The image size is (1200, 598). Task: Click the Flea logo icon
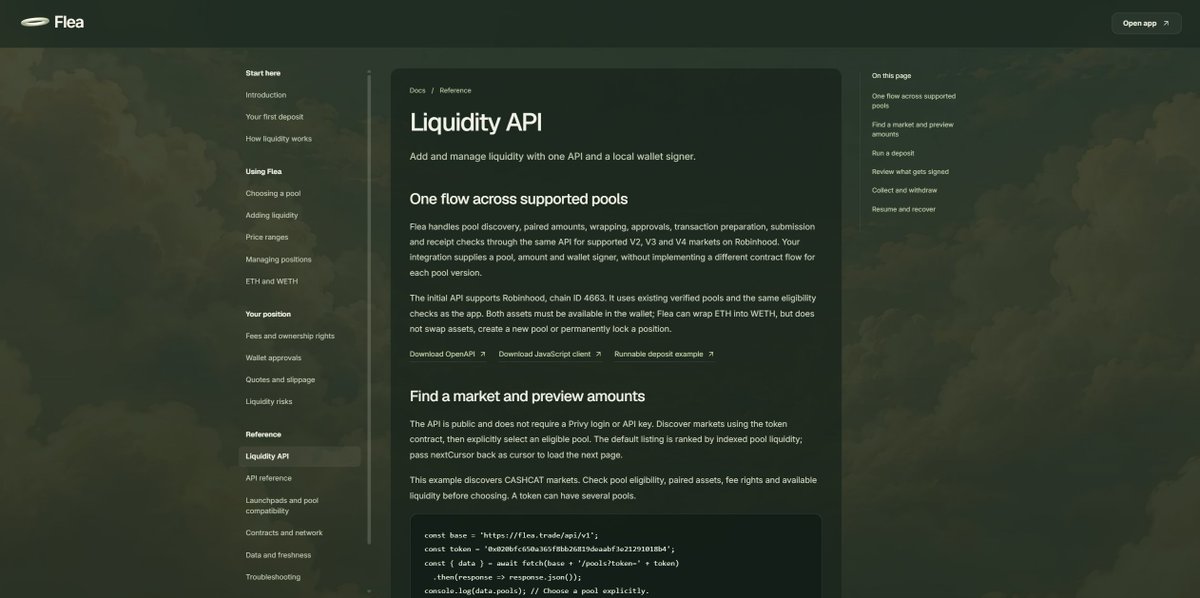tap(35, 22)
